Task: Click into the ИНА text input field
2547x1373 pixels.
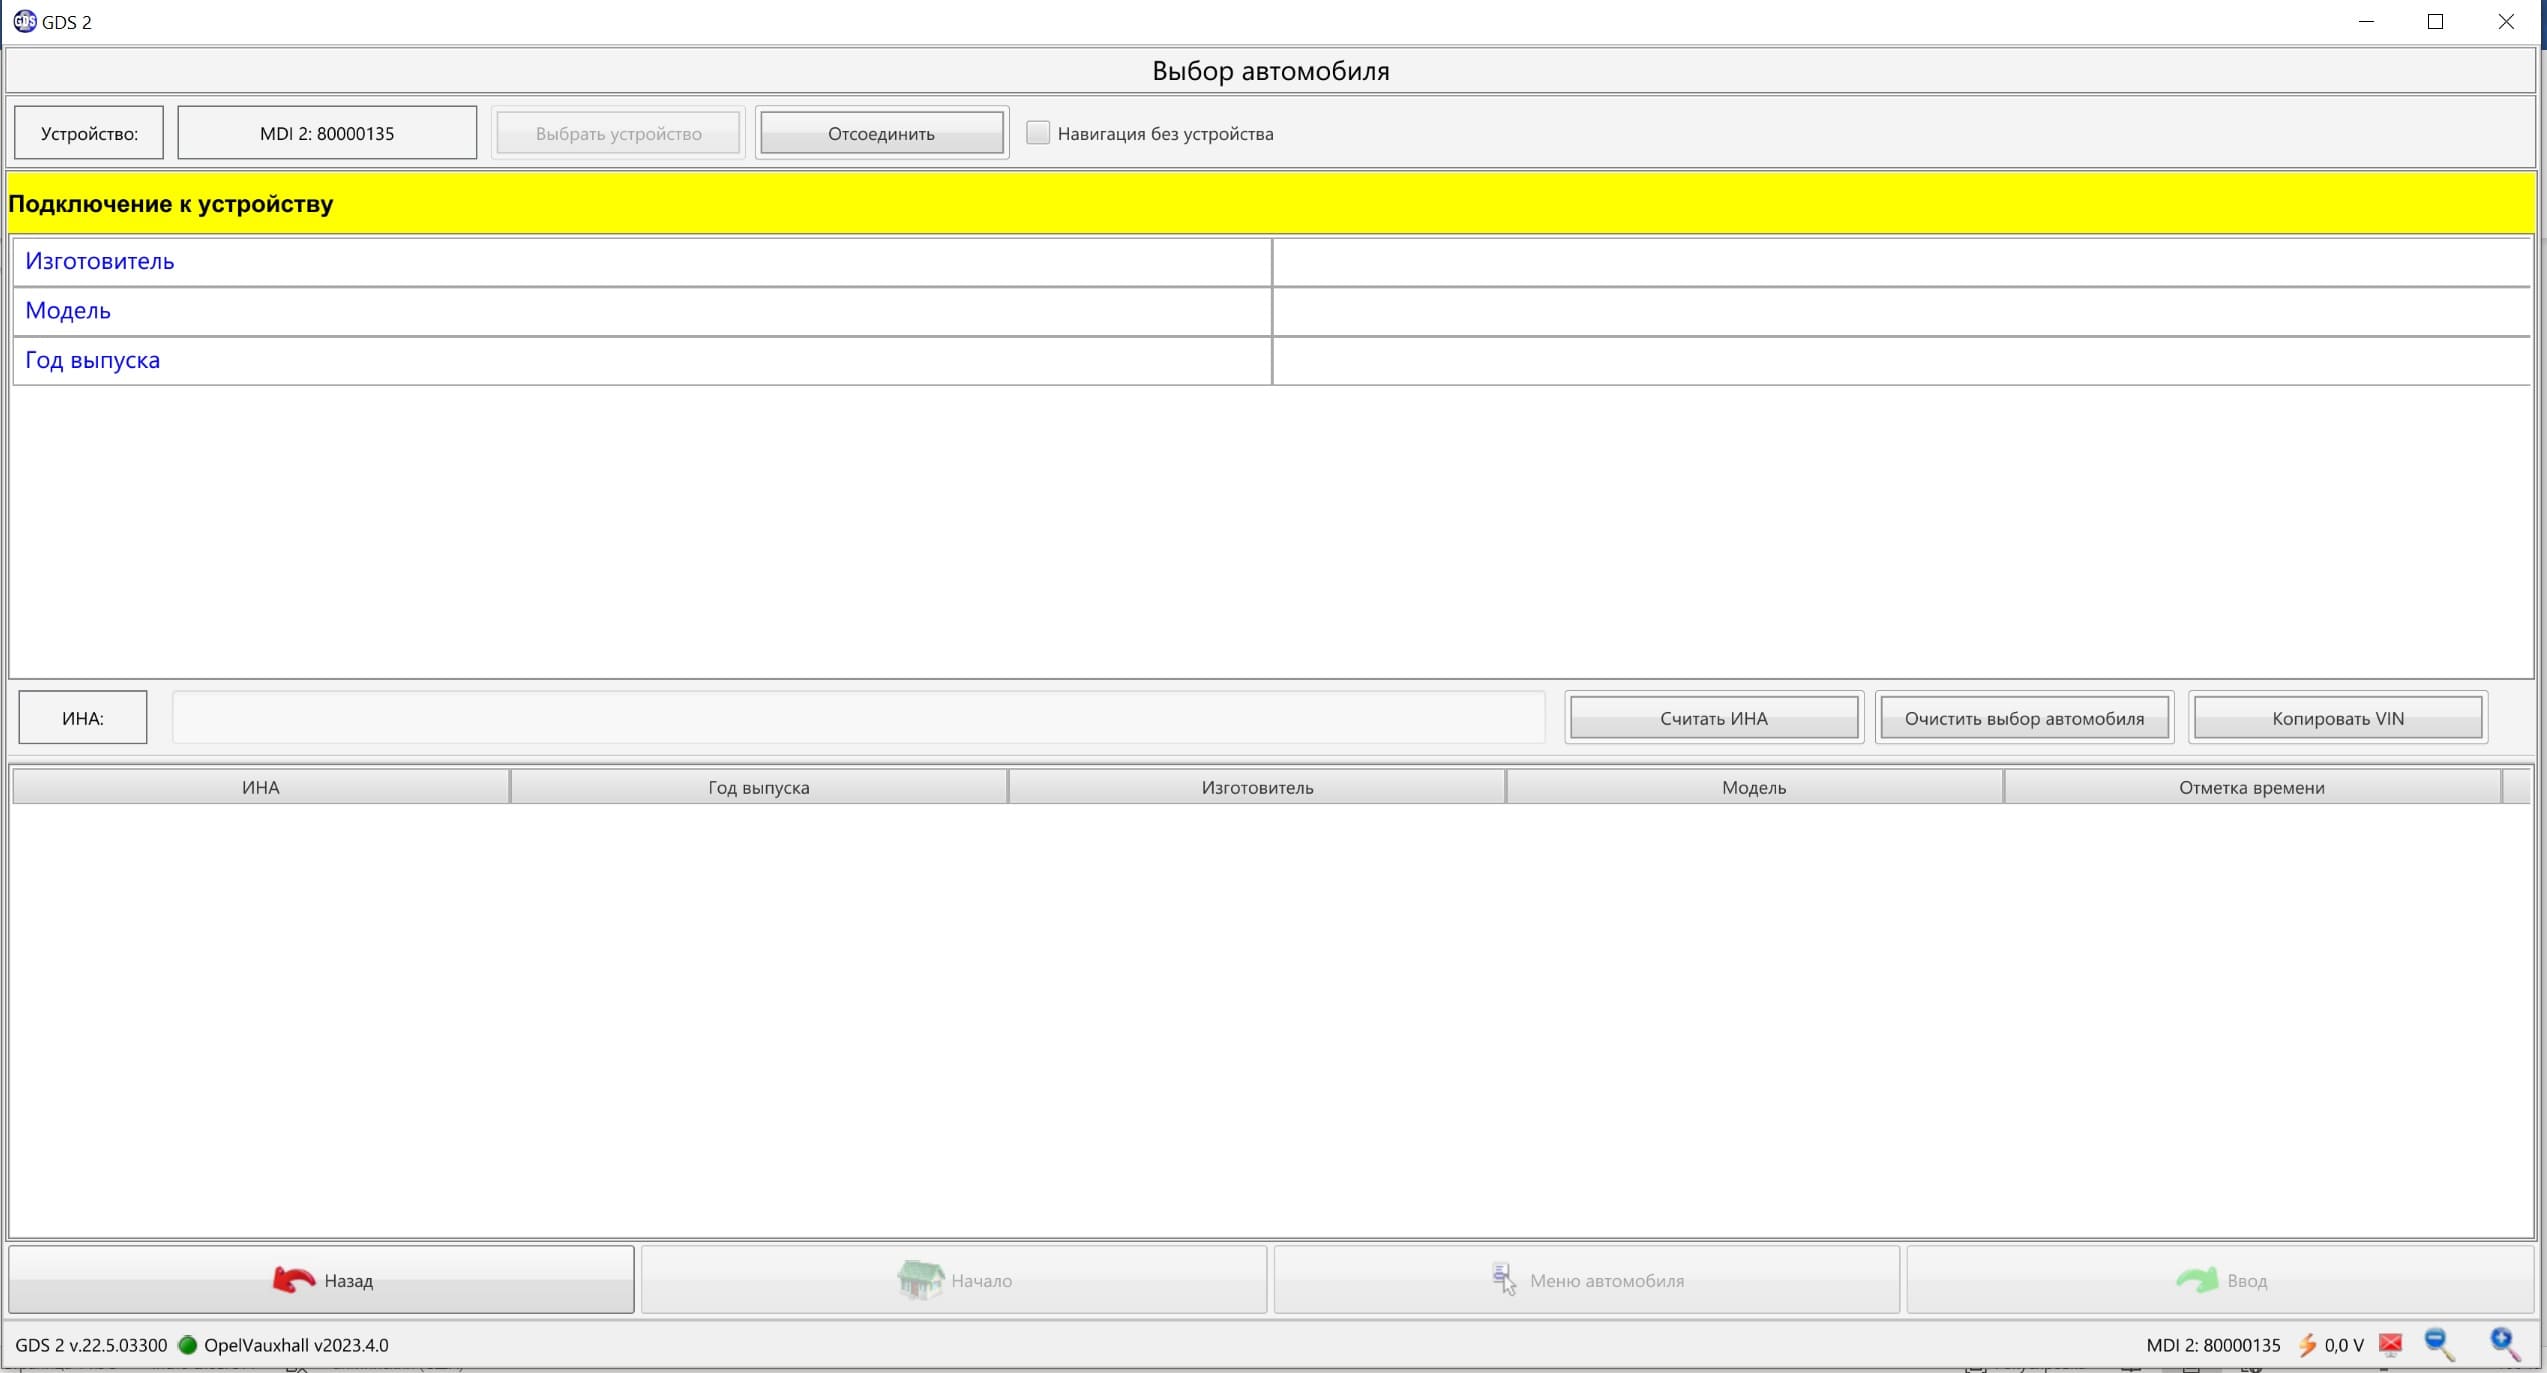Action: coord(858,718)
